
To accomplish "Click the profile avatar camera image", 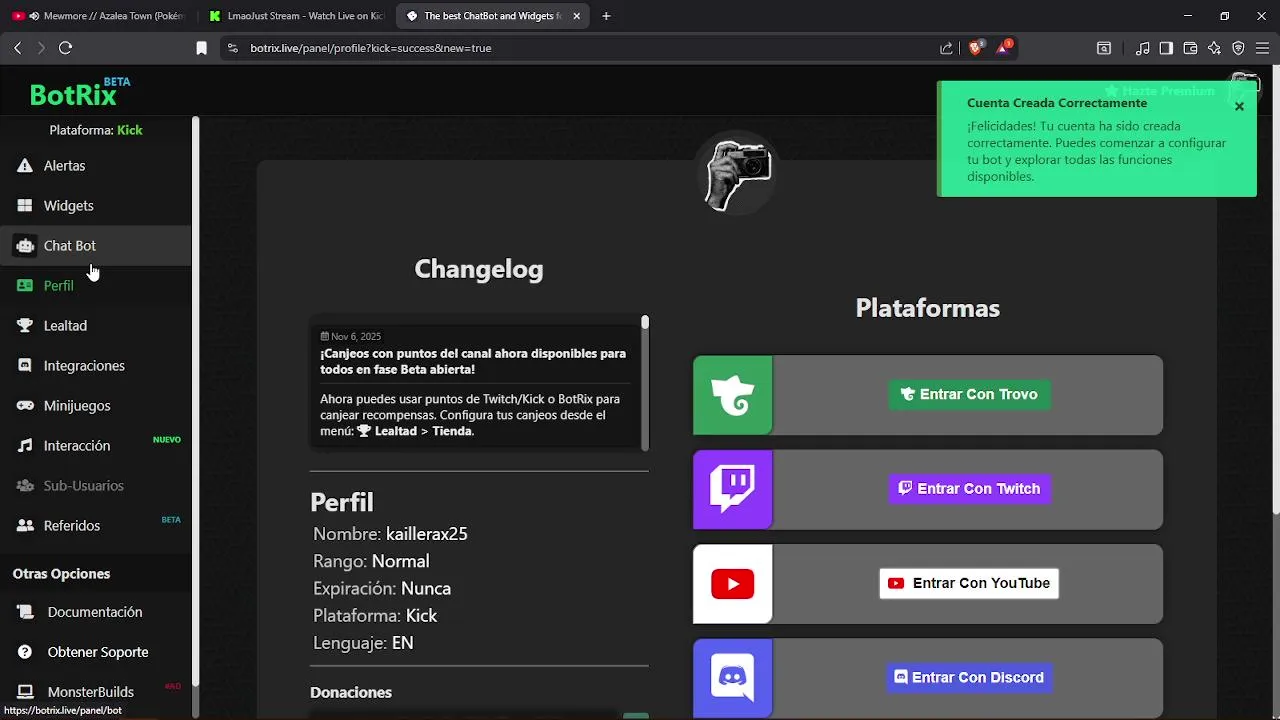I will [x=737, y=174].
